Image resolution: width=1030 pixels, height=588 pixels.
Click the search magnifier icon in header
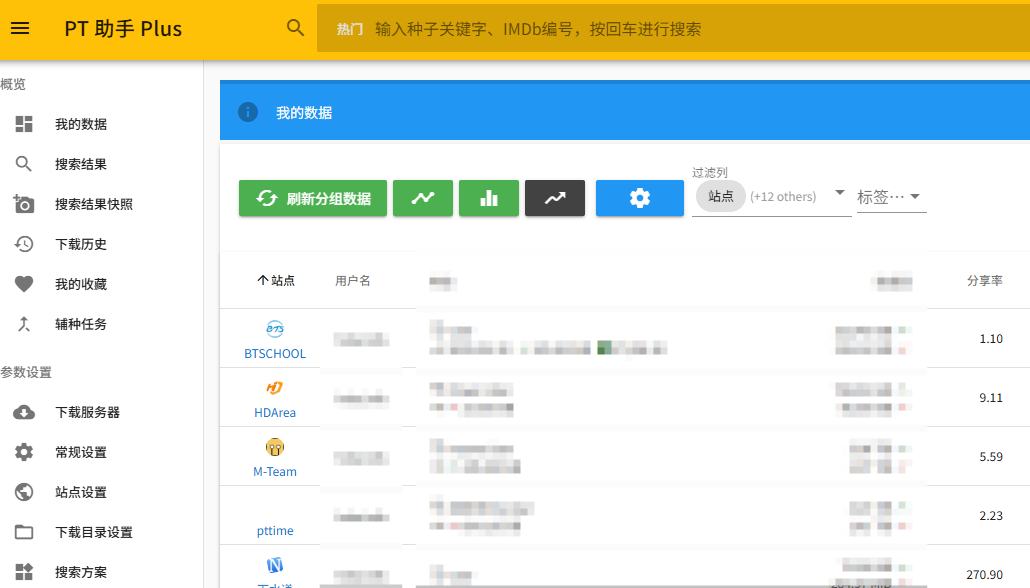295,28
